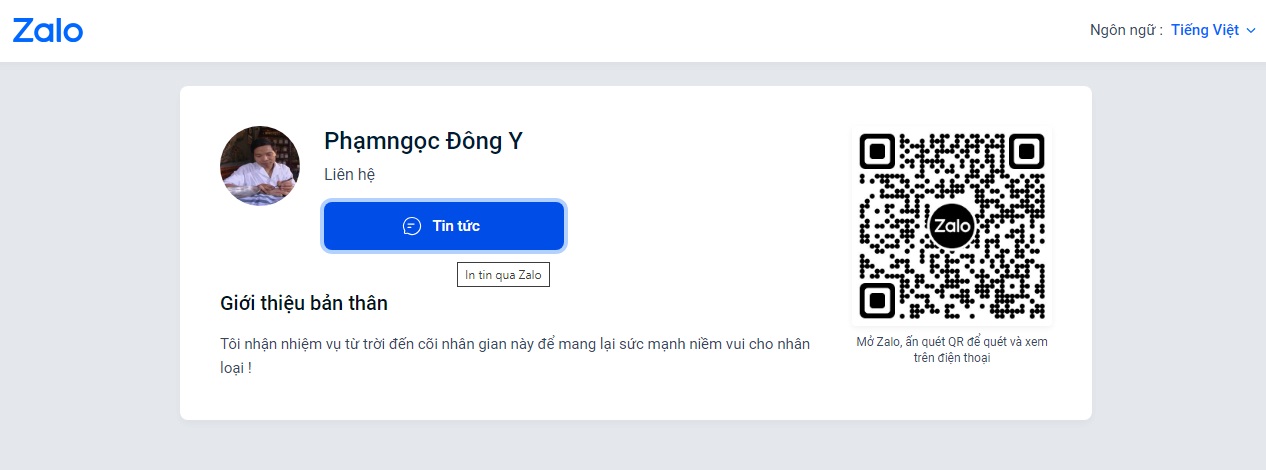Click the gray background below the profile card
1266x470 pixels.
(x=633, y=445)
